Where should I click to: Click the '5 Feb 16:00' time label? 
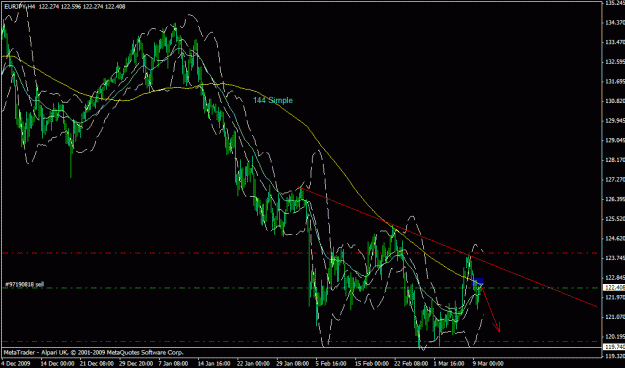tap(331, 364)
